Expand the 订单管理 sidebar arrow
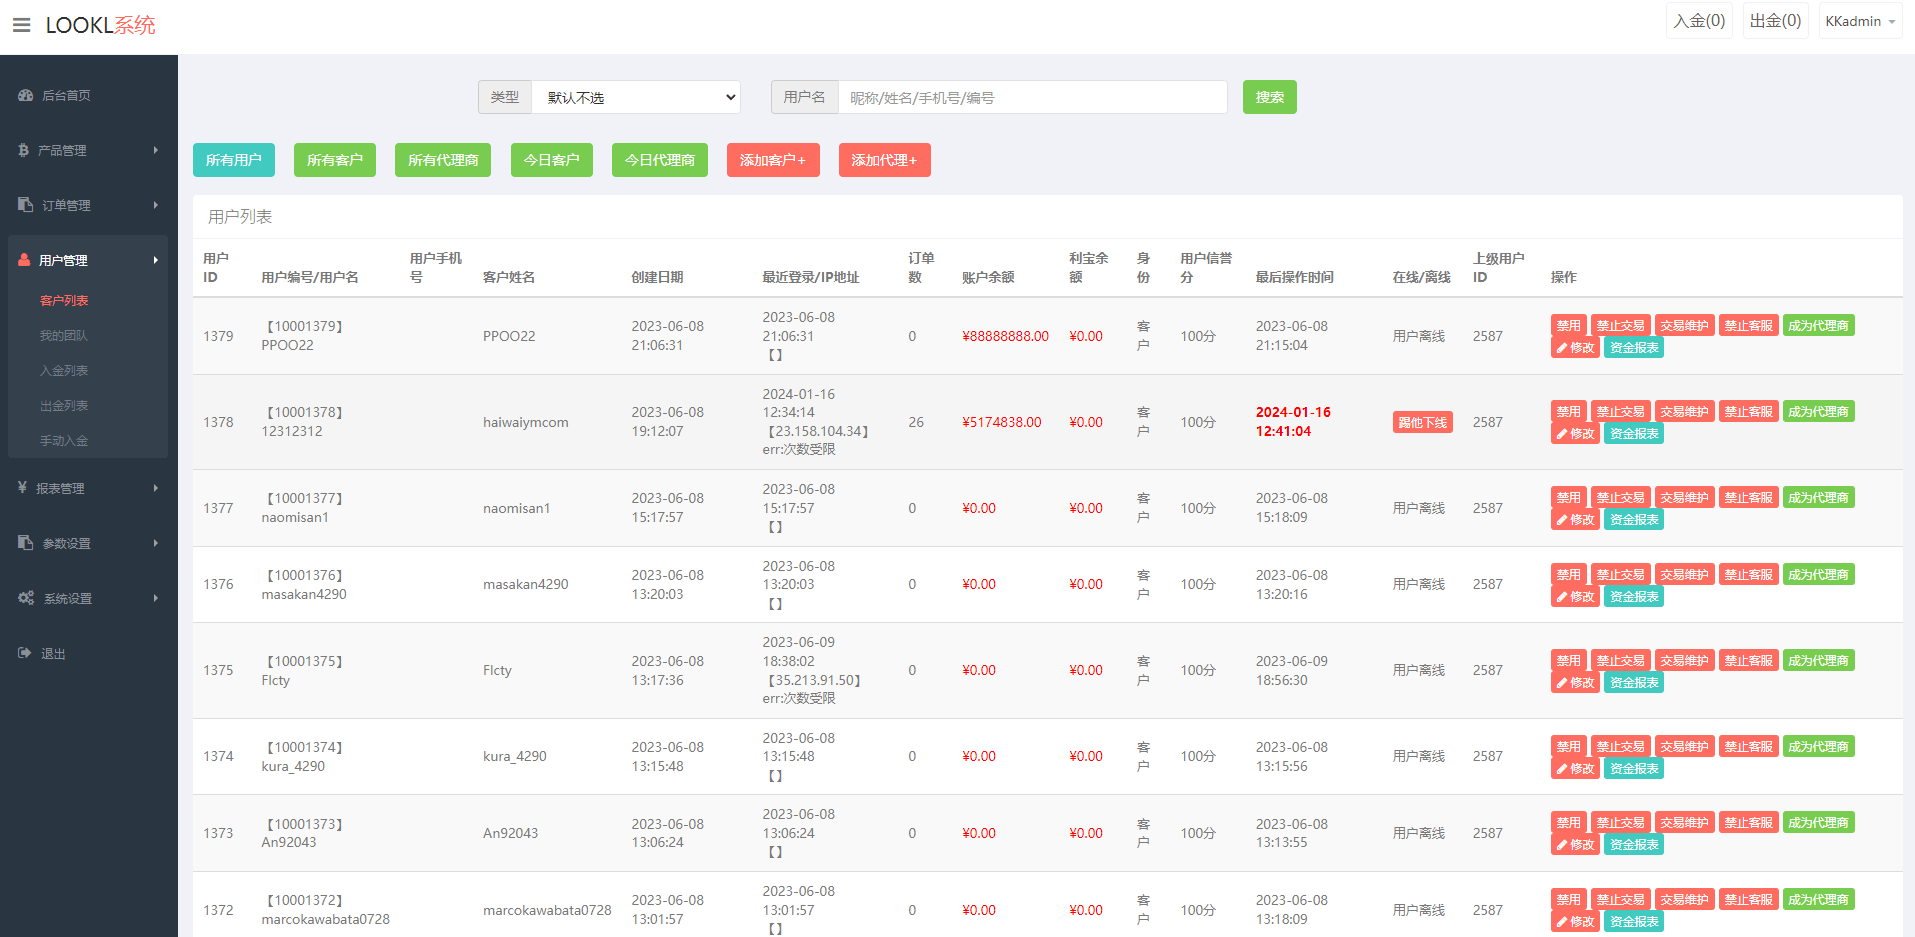 tap(156, 205)
